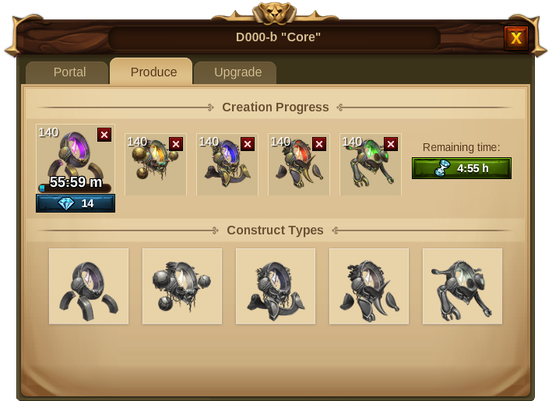The width and height of the screenshot is (552, 401).
Task: Remove the red construct from queue
Action: pos(319,144)
